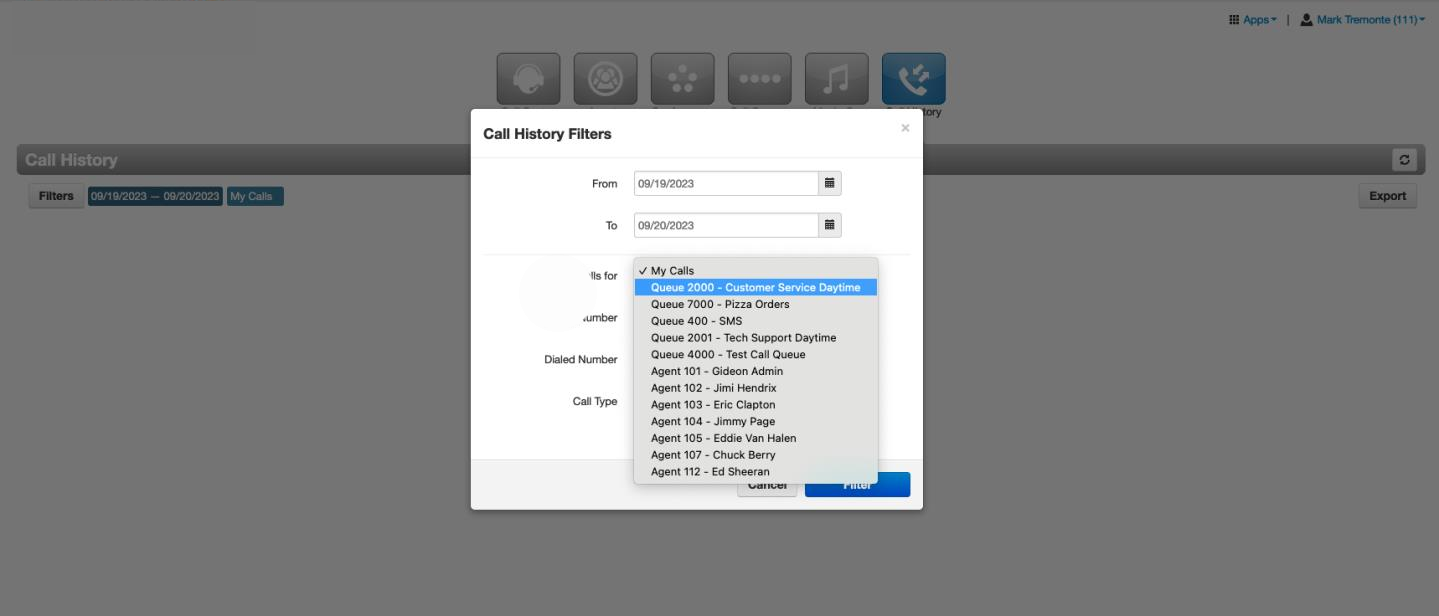Click the Call History Filters title
The height and width of the screenshot is (616, 1439).
[x=547, y=134]
